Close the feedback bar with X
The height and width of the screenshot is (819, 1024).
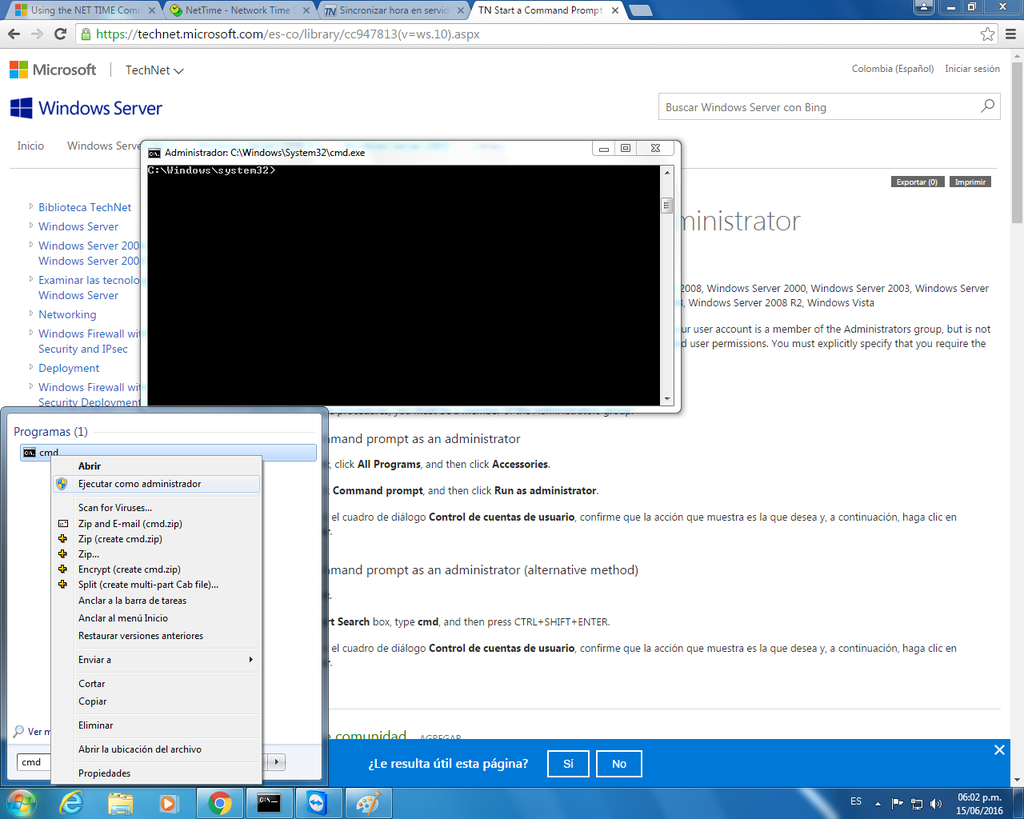(x=999, y=750)
